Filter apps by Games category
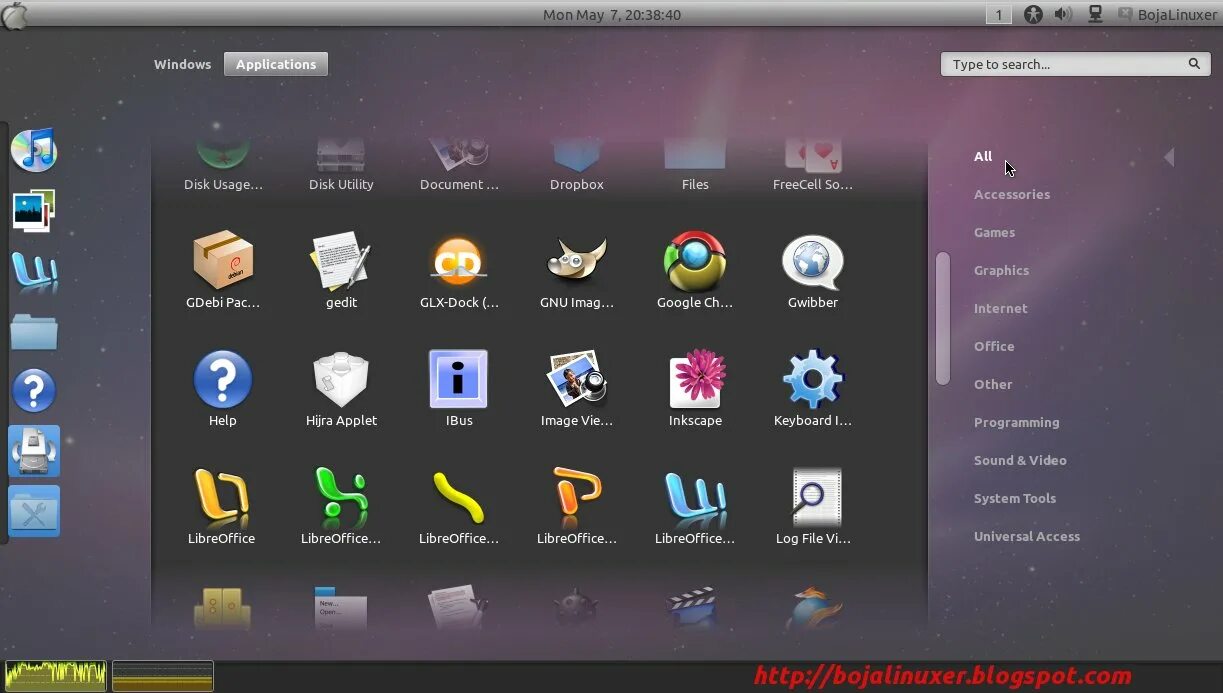The width and height of the screenshot is (1223, 693). point(994,232)
